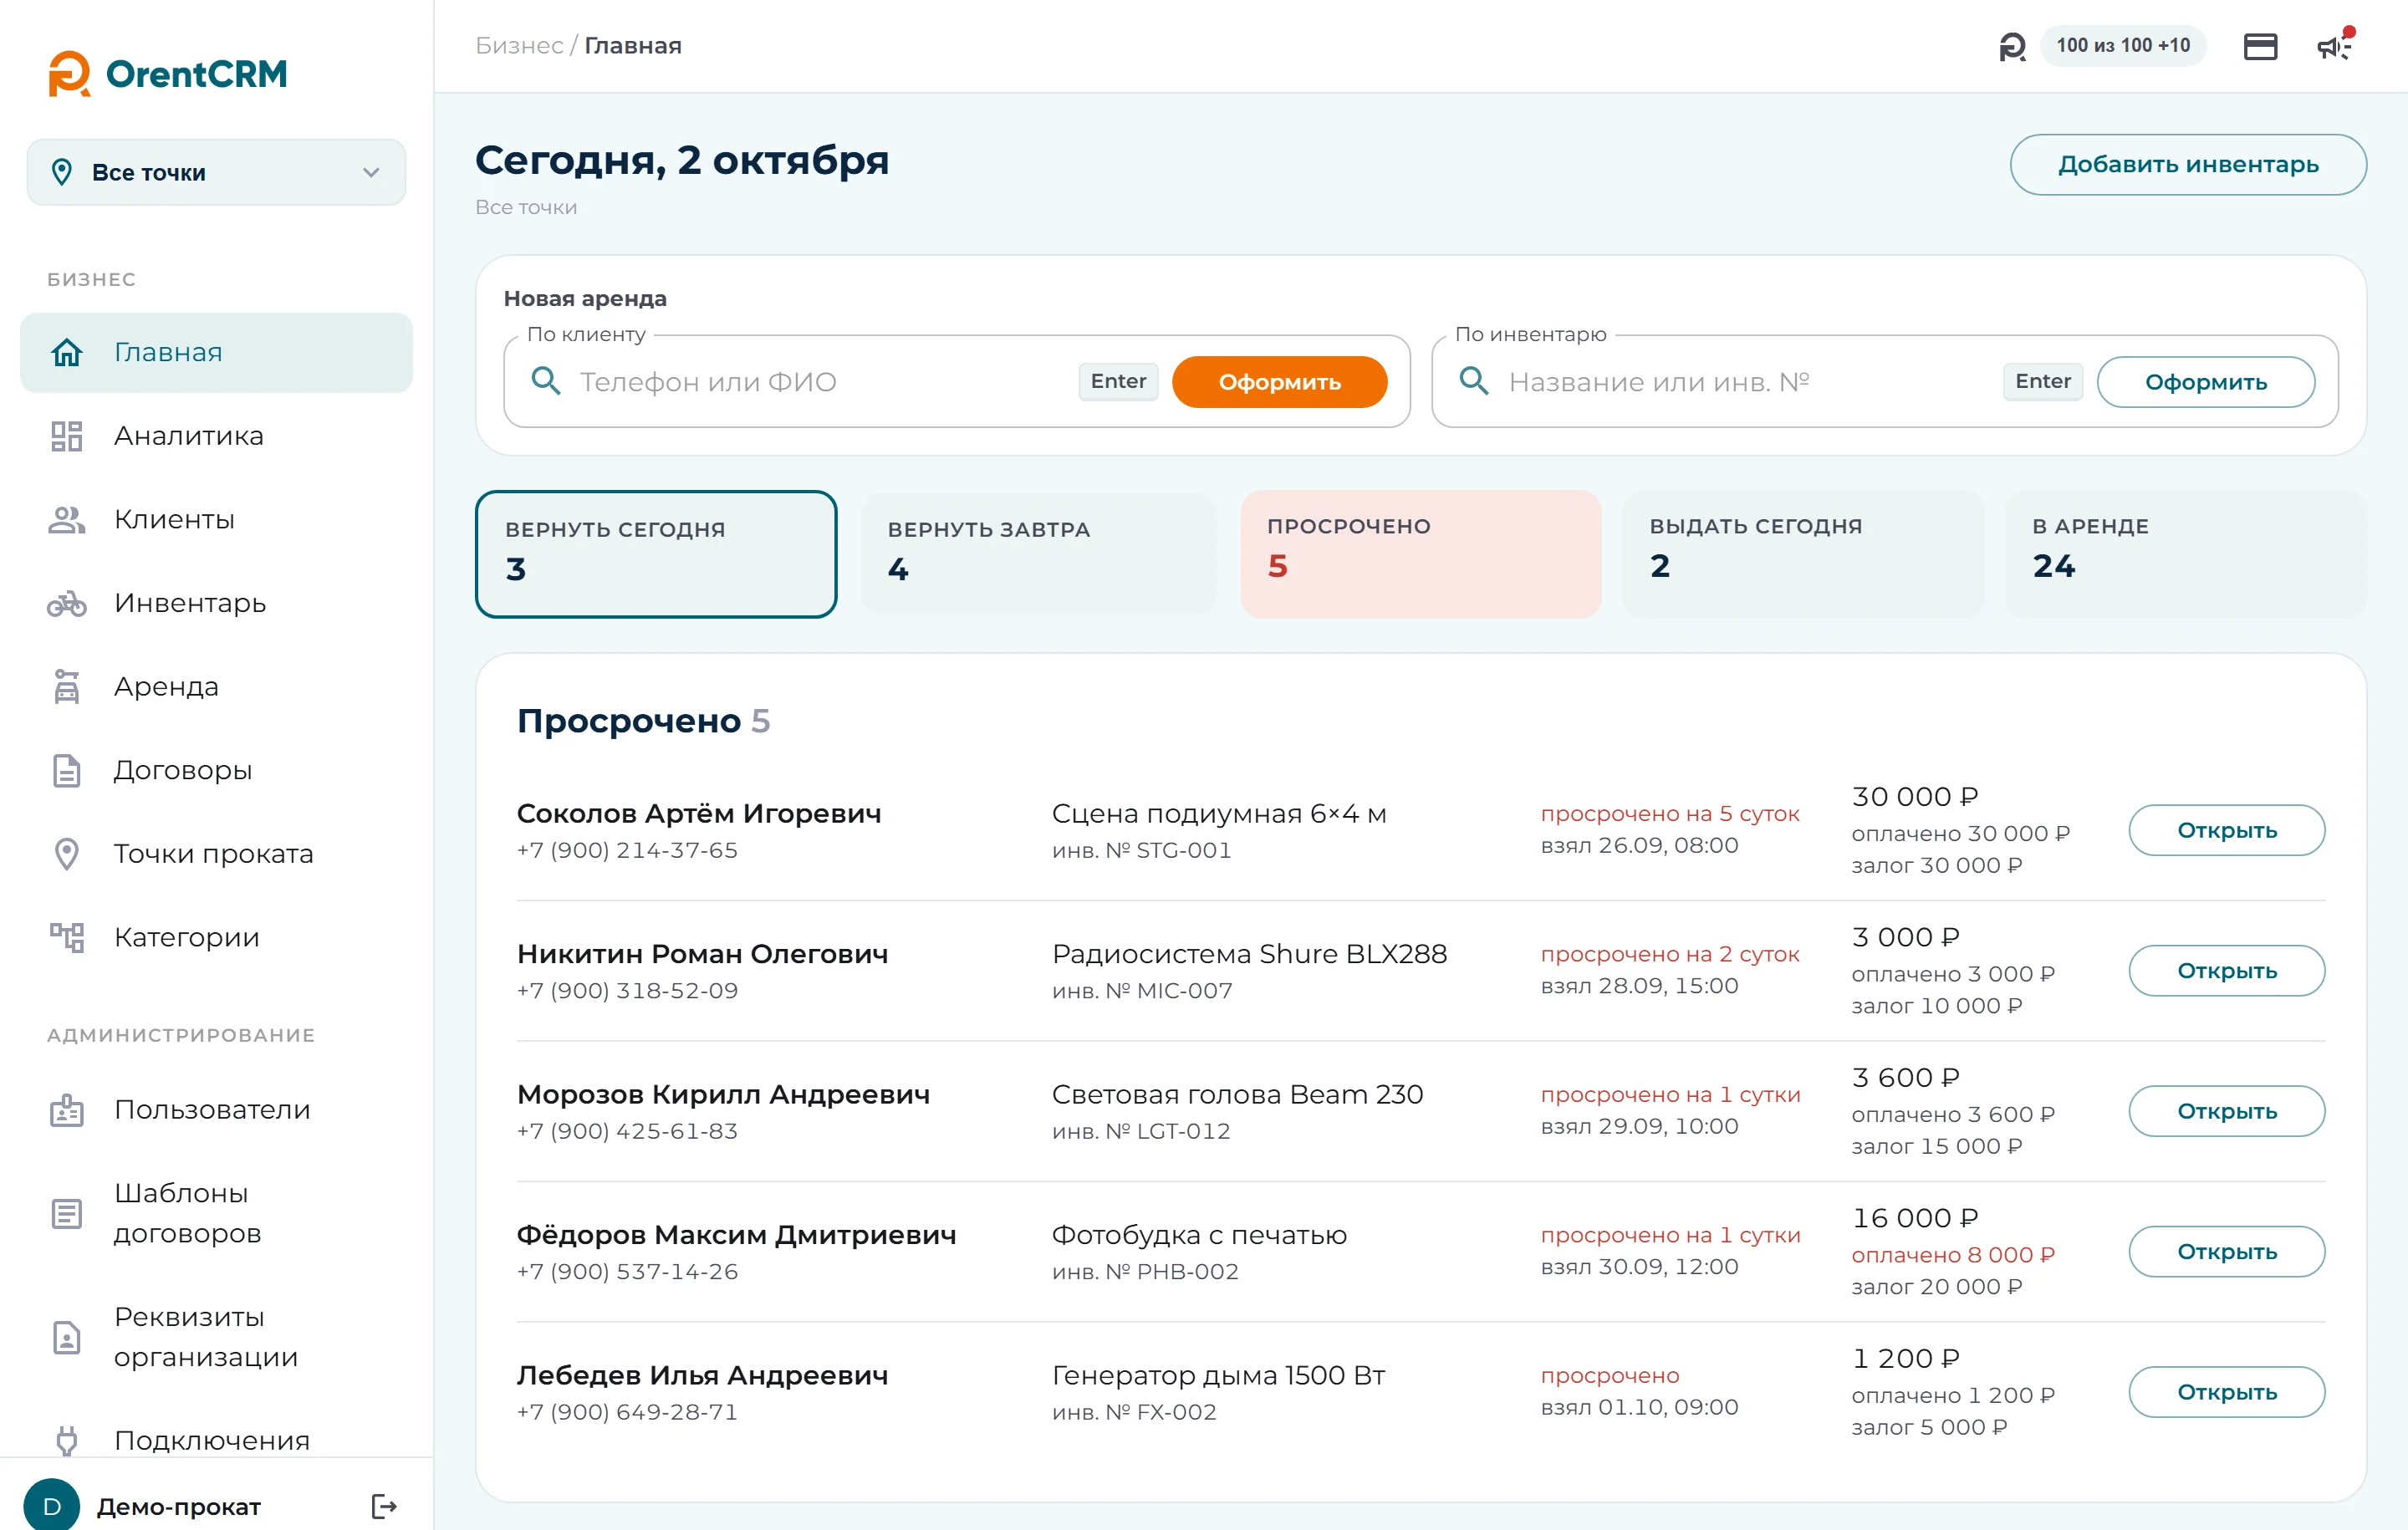The height and width of the screenshot is (1530, 2408).
Task: Click the Категории tree icon
Action: click(67, 937)
